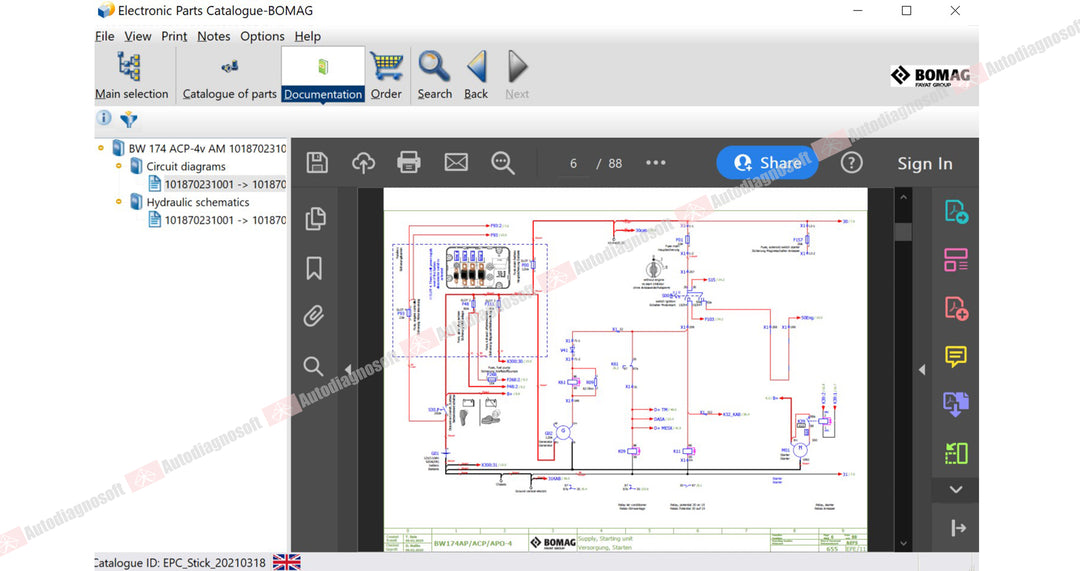Viewport: 1080px width, 571px height.
Task: Open the attachments paperclip panel
Action: click(x=313, y=316)
